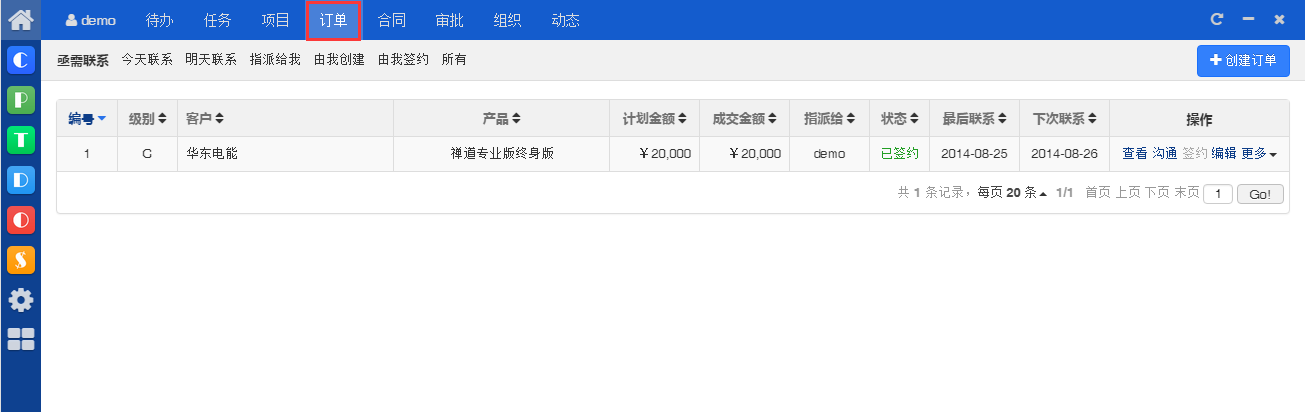This screenshot has width=1305, height=412.
Task: Click the refresh icon in top bar
Action: 1217,19
